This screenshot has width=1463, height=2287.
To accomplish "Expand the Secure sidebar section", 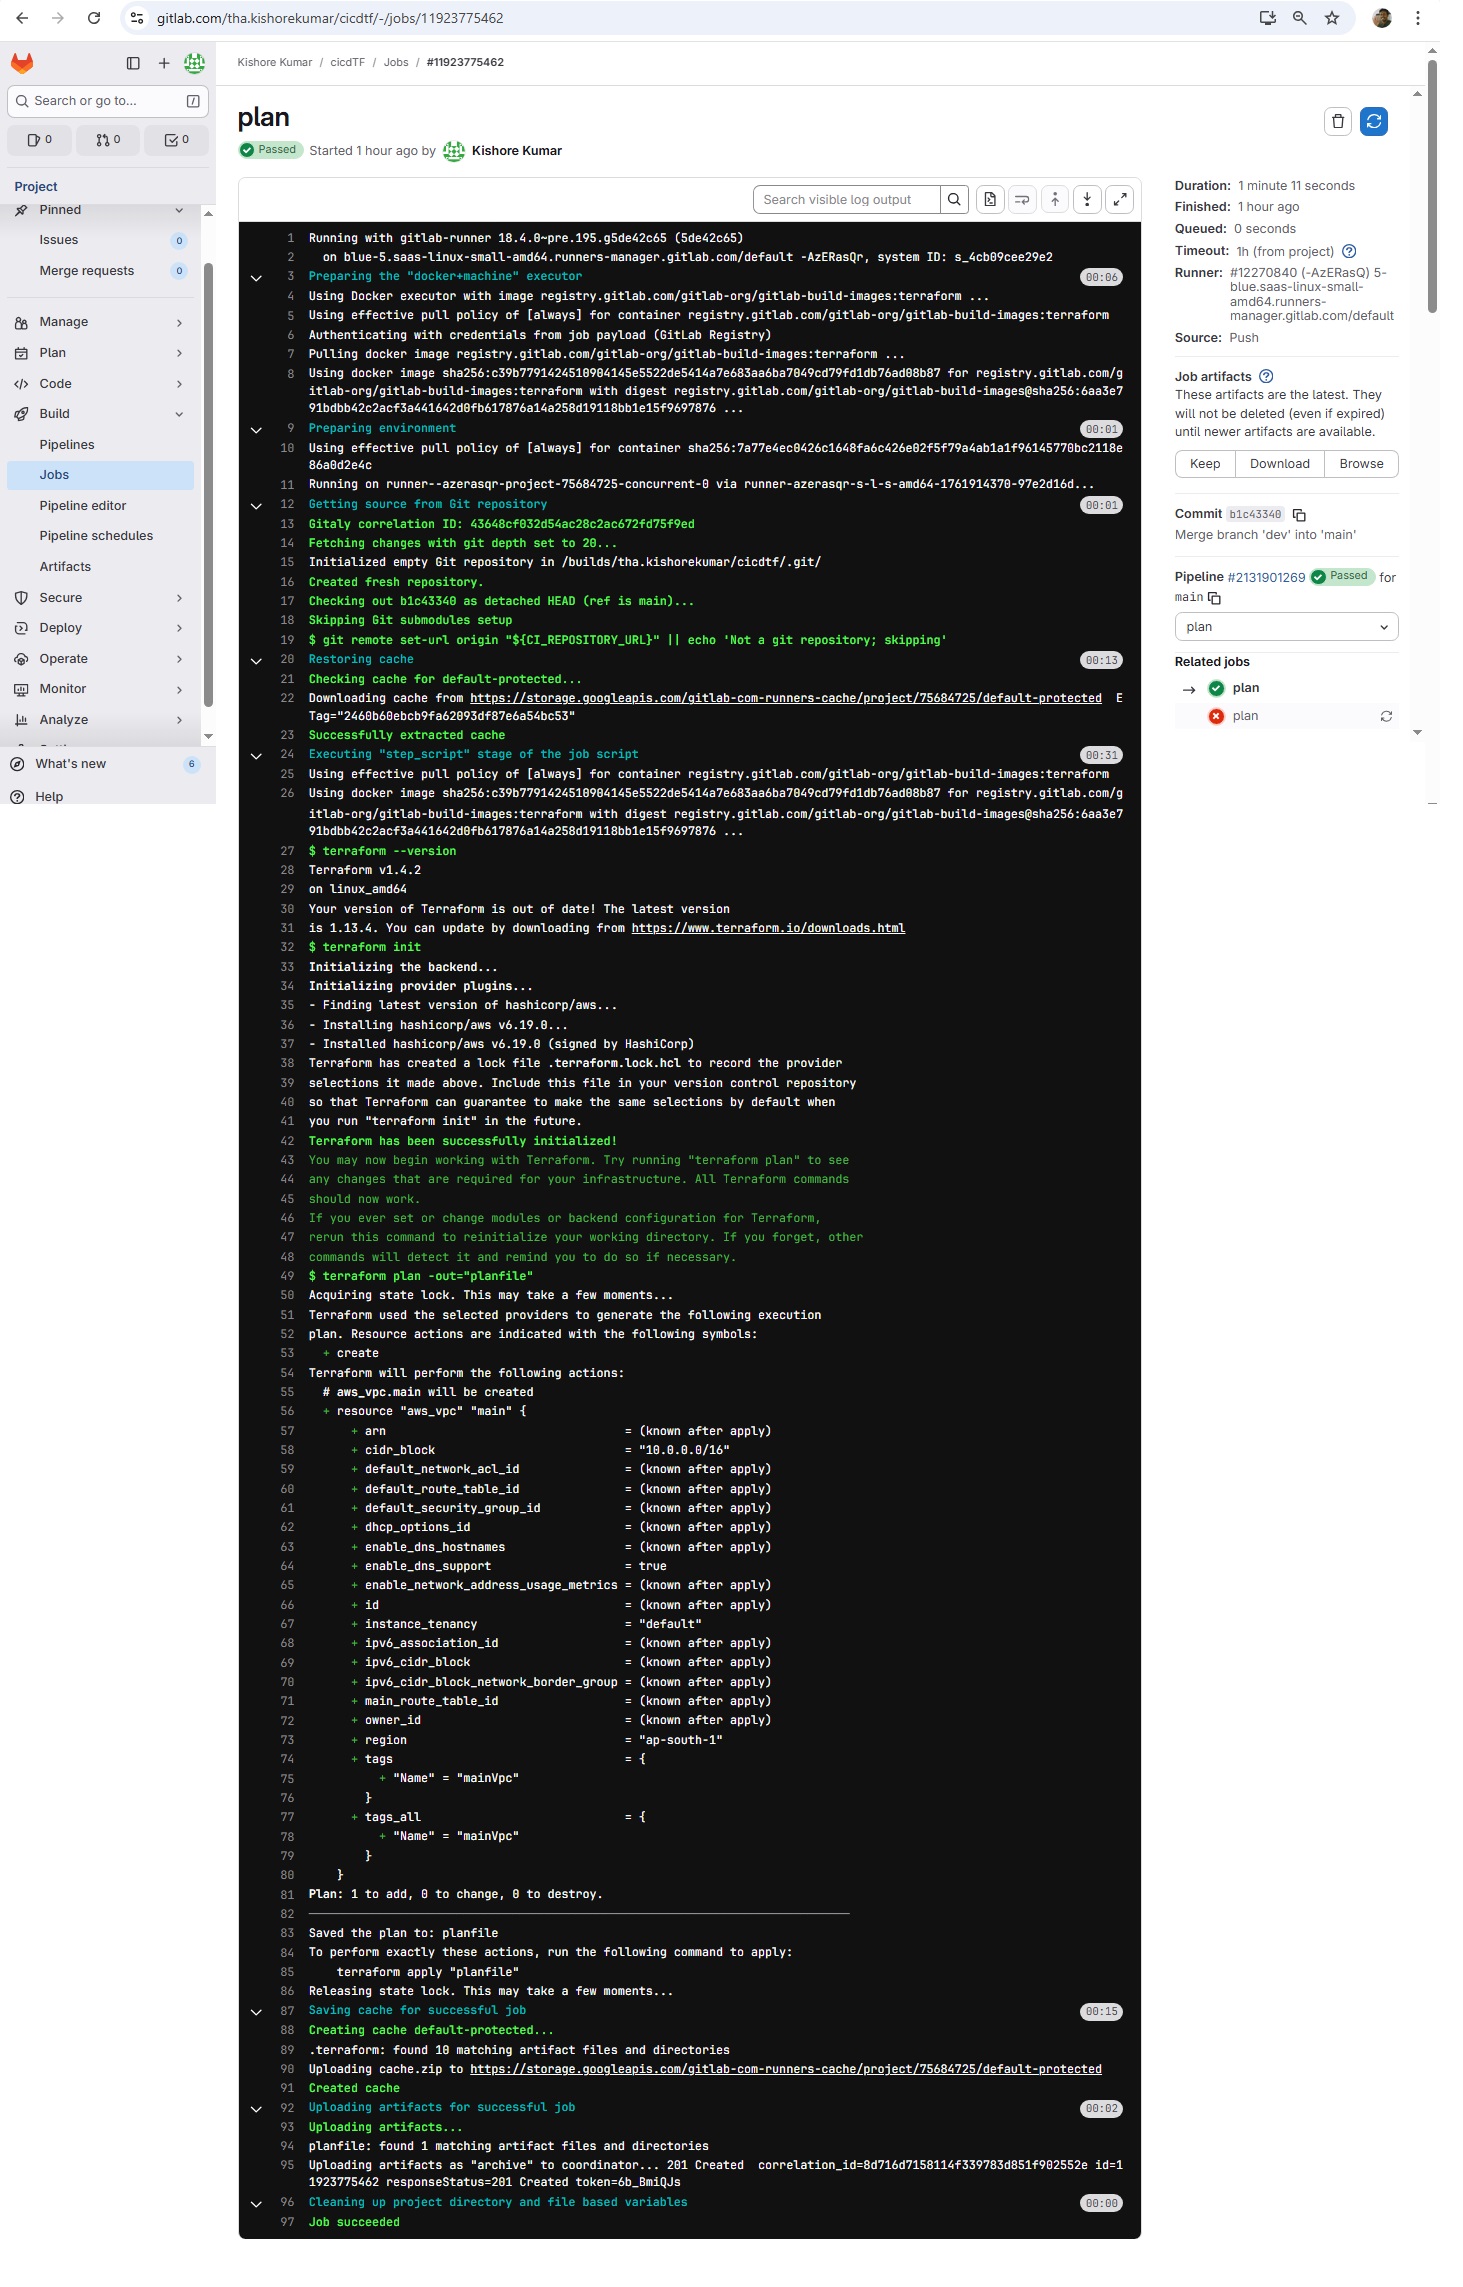I will click(100, 598).
